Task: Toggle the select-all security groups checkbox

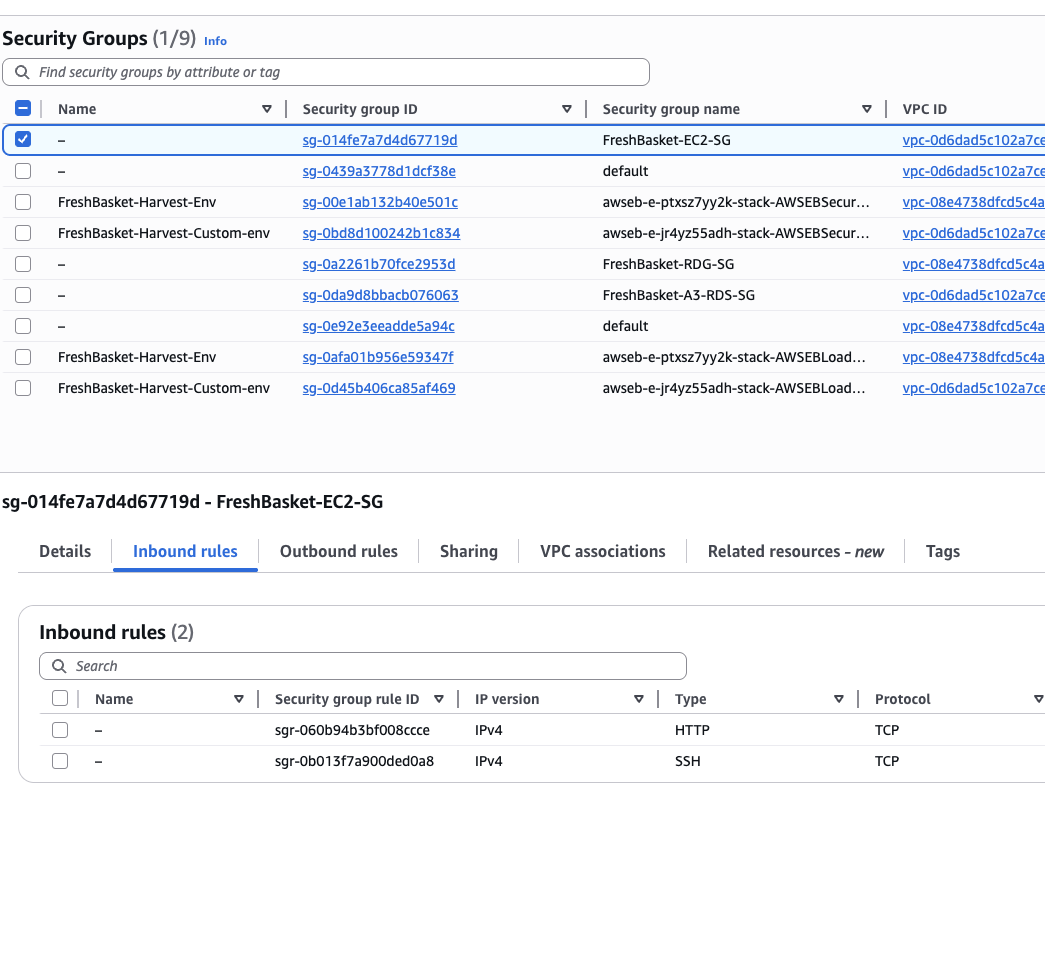Action: click(23, 108)
